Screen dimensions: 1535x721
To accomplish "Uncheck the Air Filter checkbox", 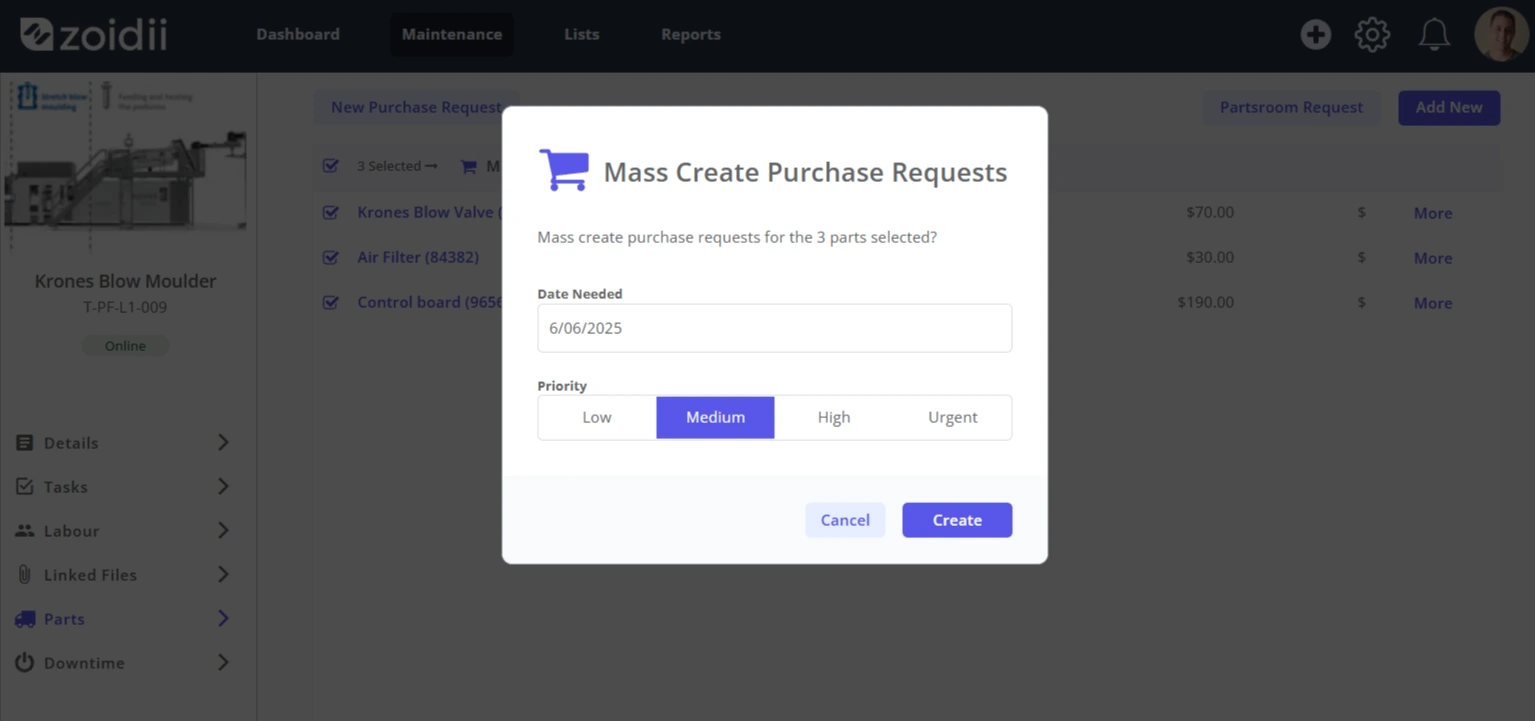I will coord(331,257).
